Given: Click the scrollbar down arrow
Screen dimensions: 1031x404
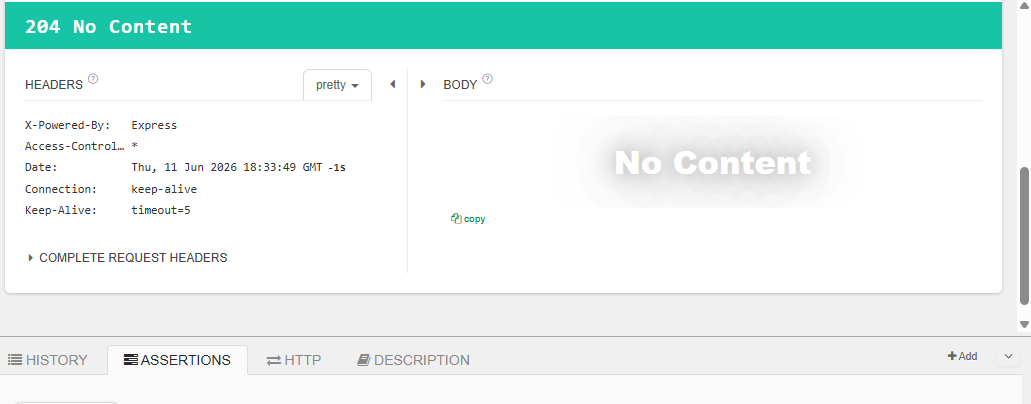Looking at the screenshot, I should [x=1024, y=324].
